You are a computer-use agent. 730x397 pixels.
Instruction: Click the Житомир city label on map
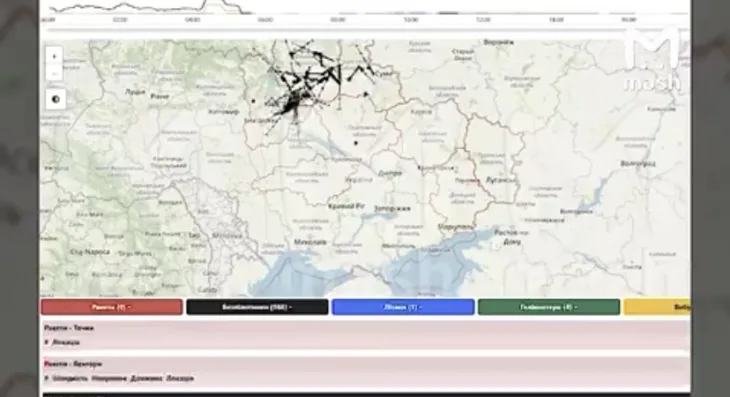pyautogui.click(x=223, y=112)
